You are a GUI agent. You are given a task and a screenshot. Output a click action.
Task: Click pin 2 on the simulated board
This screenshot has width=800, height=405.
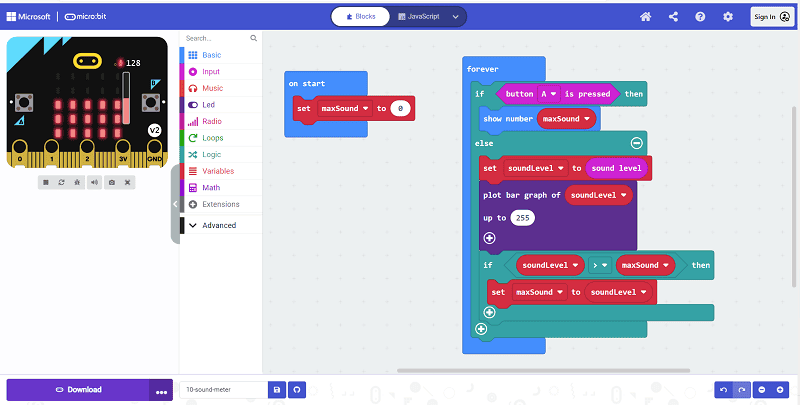coord(87,154)
